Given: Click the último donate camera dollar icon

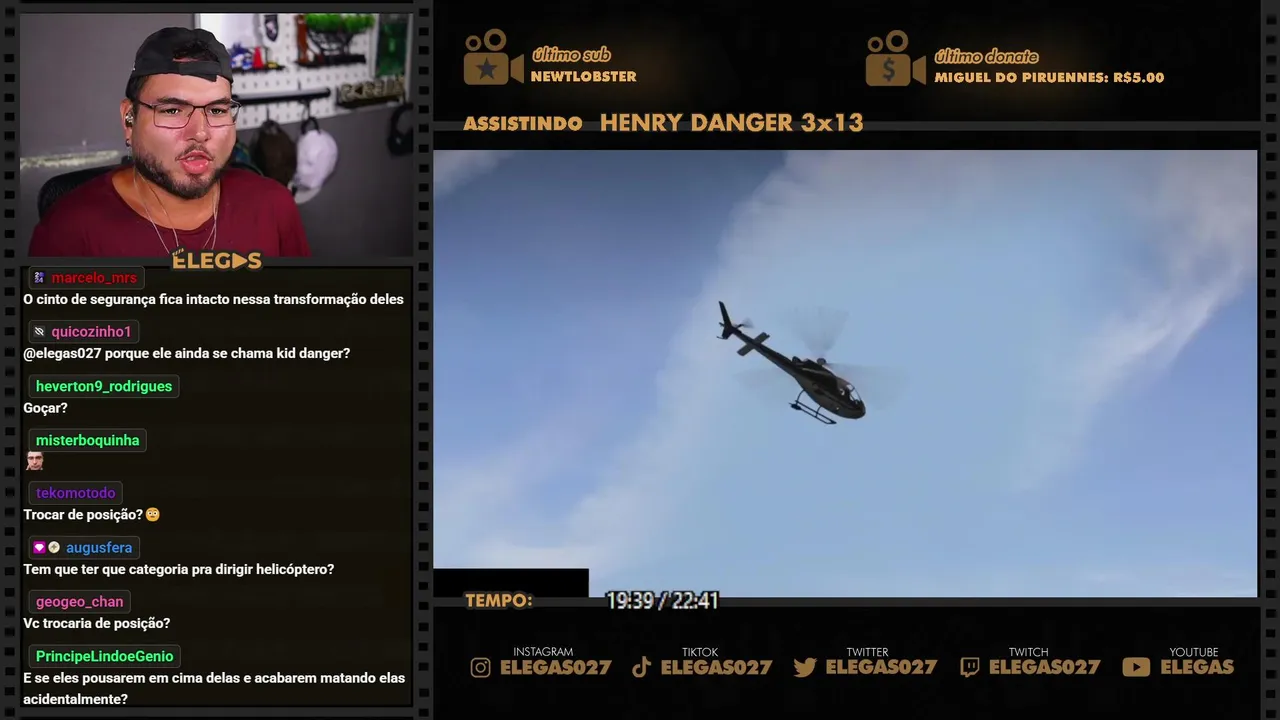Looking at the screenshot, I should (896, 58).
